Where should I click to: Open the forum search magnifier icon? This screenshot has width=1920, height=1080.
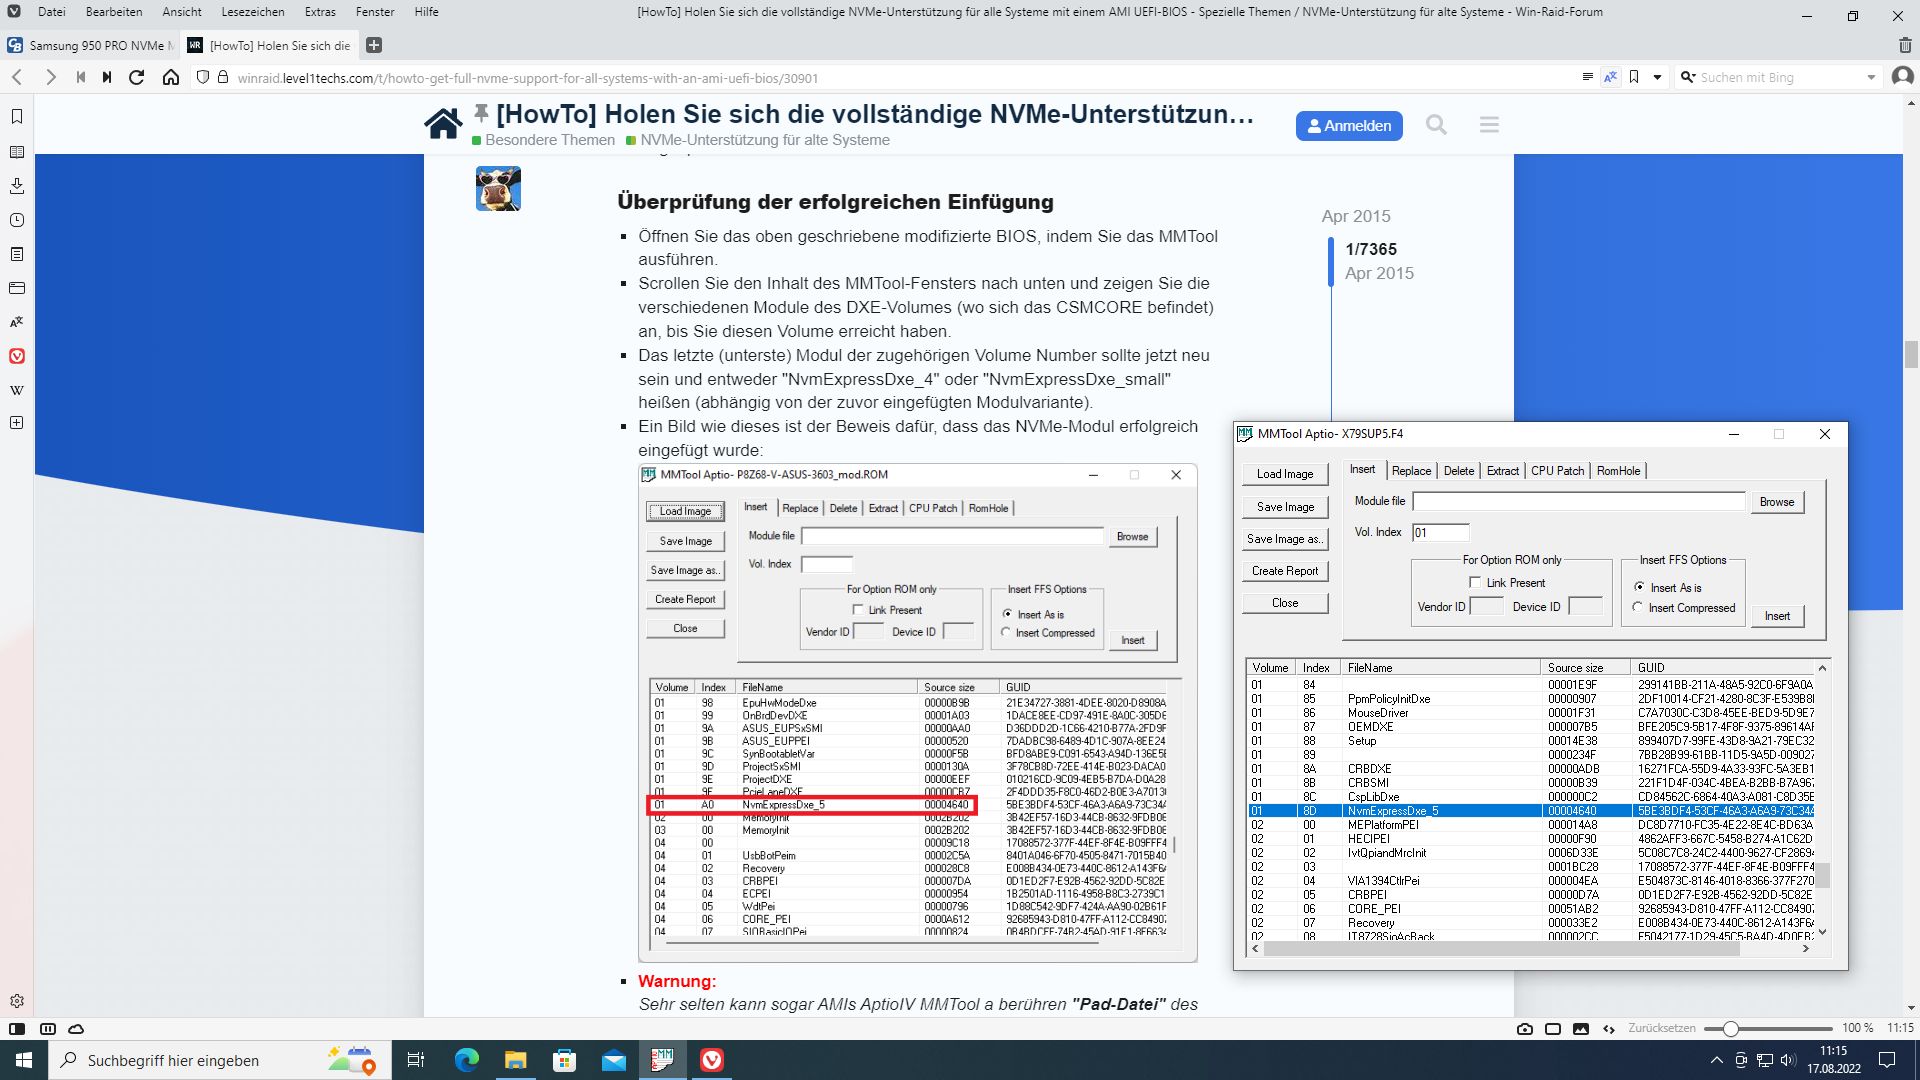coord(1436,125)
